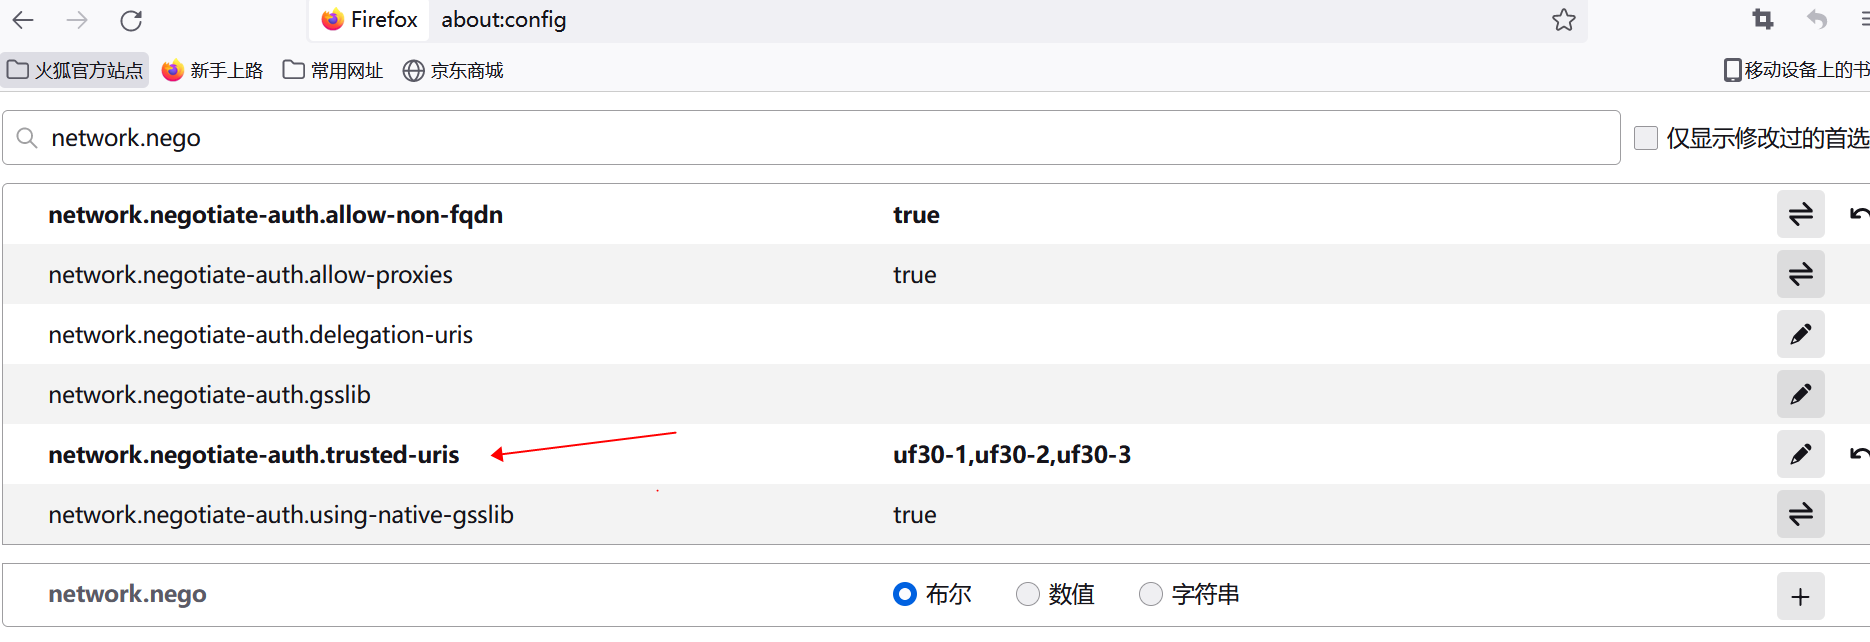Click the magnifier icon in the search field
This screenshot has height=642, width=1870.
pos(27,138)
